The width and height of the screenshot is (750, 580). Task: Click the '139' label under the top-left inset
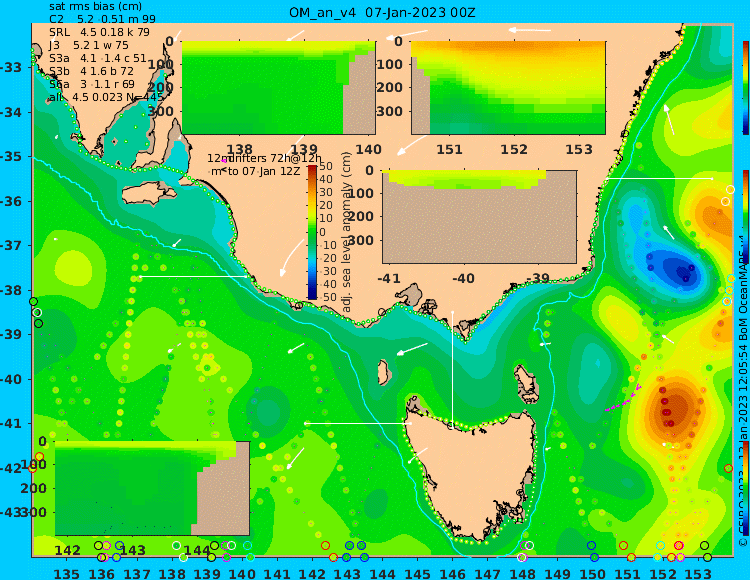[x=304, y=150]
